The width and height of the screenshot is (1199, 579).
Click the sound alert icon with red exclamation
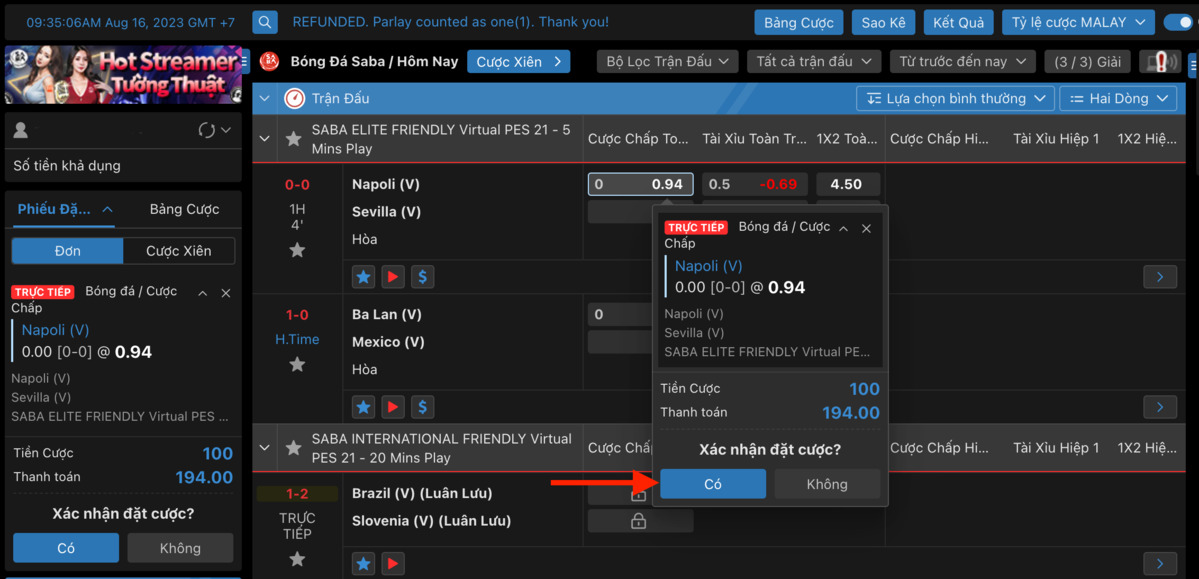tap(1160, 62)
